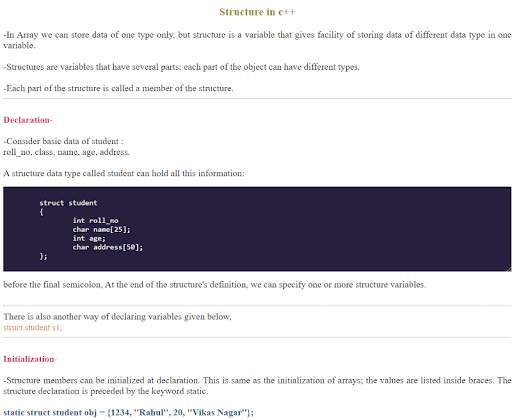The width and height of the screenshot is (512, 420).
Task: Click the 'static struct student obj' initialization line
Action: [x=128, y=412]
